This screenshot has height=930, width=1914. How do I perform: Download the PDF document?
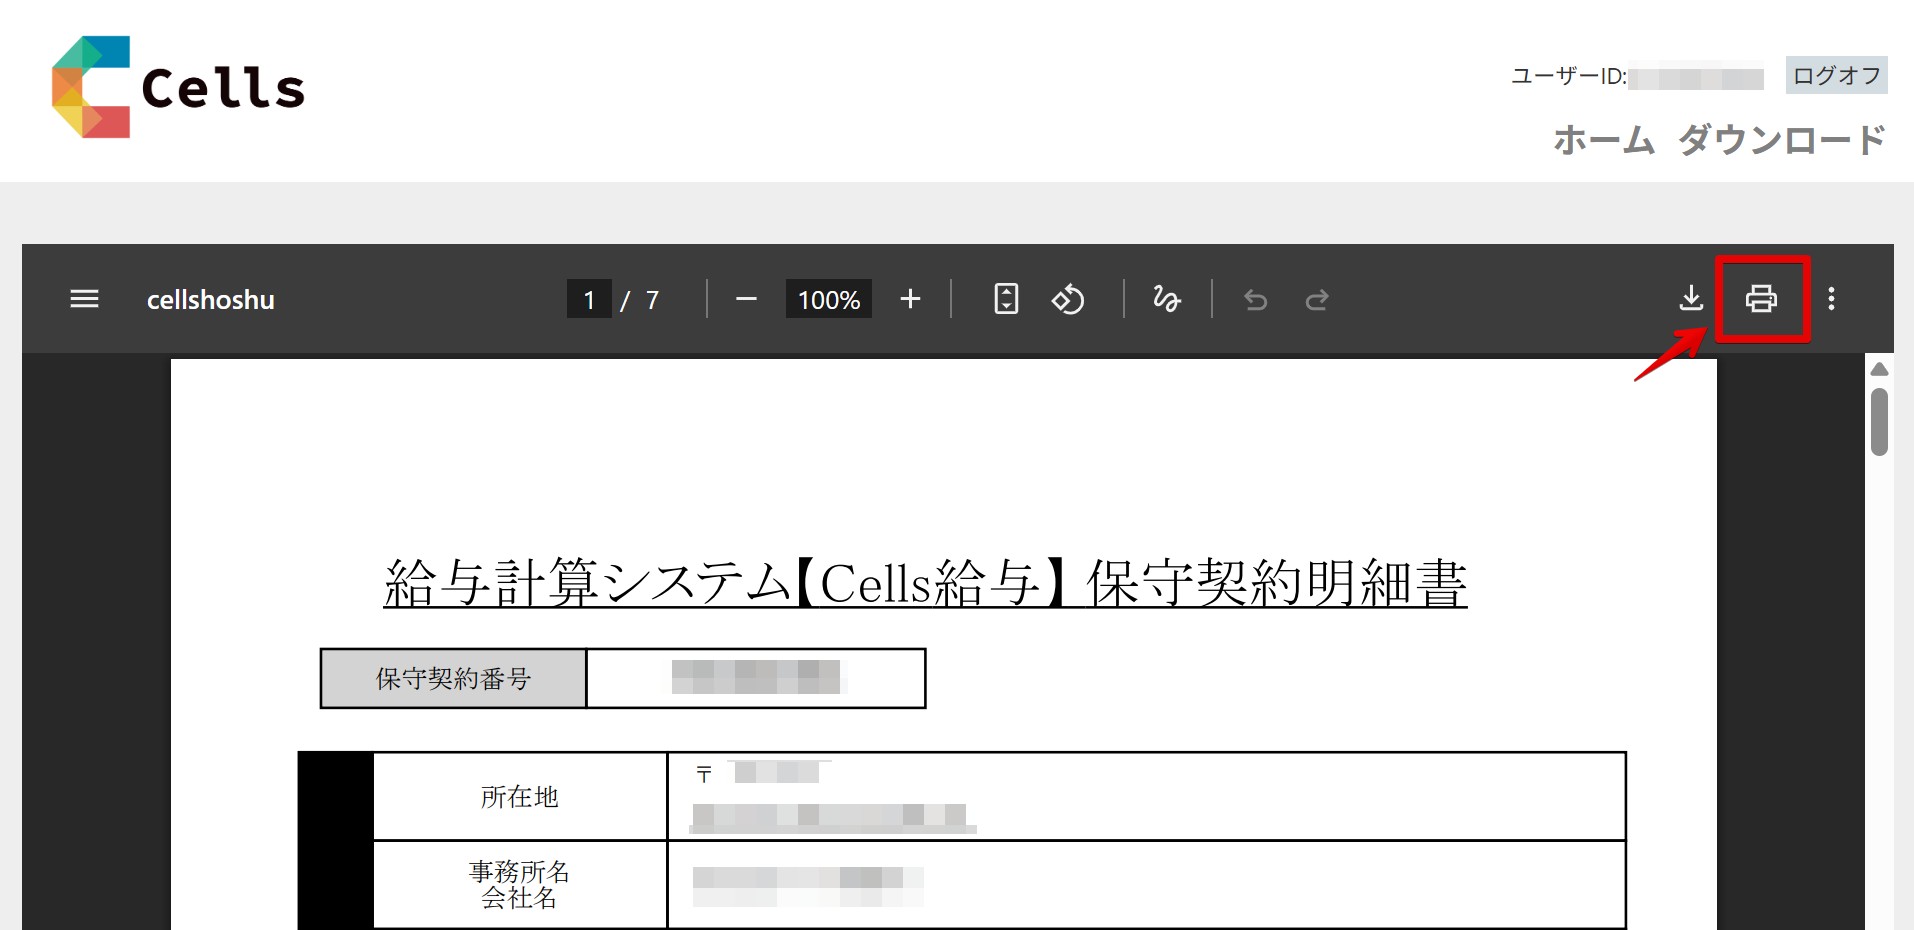click(1691, 298)
